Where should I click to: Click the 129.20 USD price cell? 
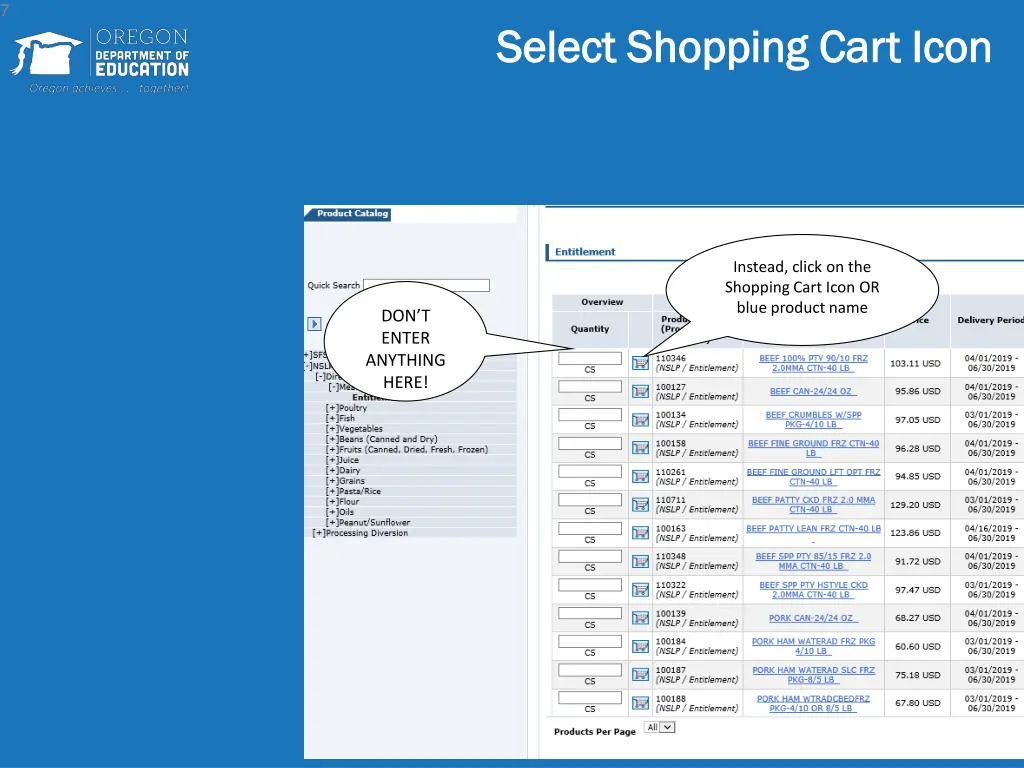click(916, 505)
